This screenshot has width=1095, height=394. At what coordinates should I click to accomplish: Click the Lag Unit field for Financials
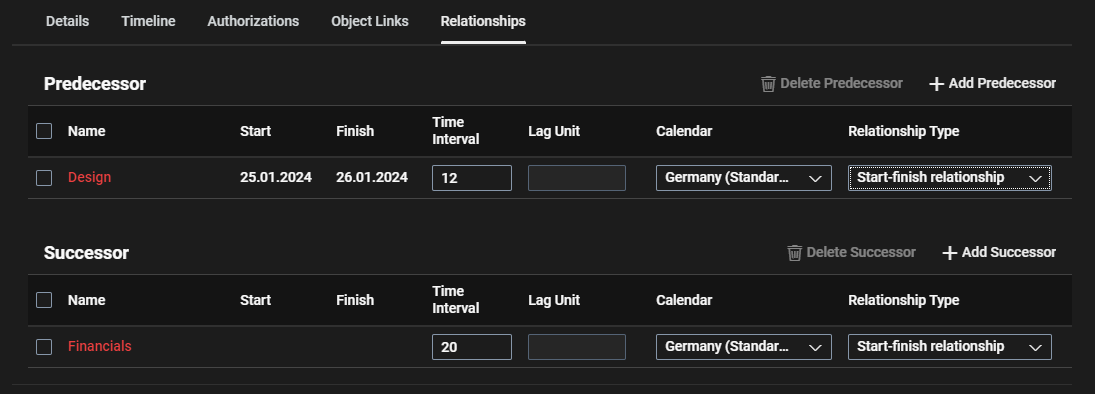click(577, 347)
